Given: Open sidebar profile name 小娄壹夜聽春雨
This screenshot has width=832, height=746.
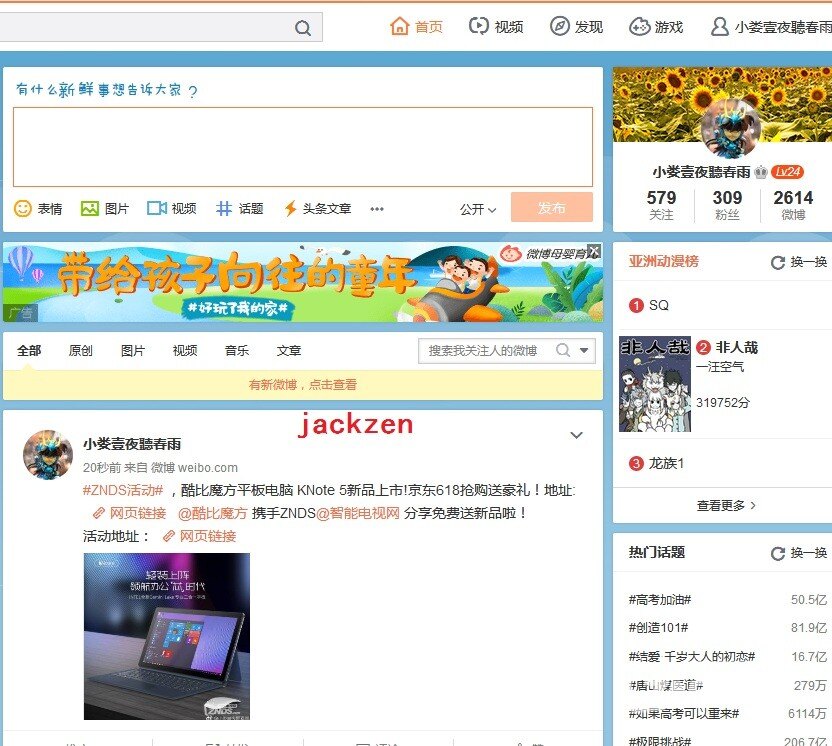Looking at the screenshot, I should [701, 172].
